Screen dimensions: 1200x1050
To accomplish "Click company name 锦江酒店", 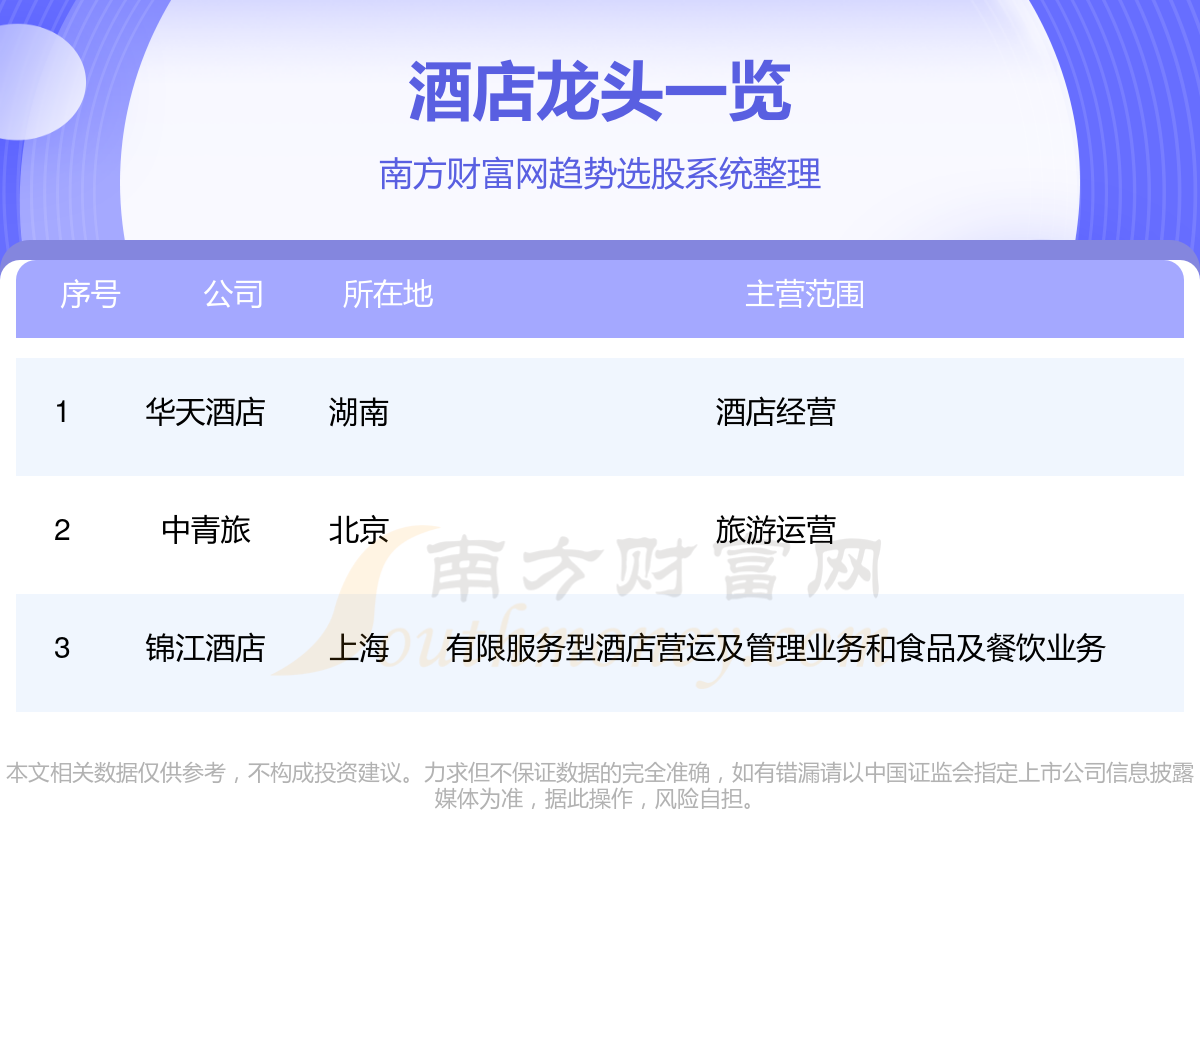I will click(205, 648).
